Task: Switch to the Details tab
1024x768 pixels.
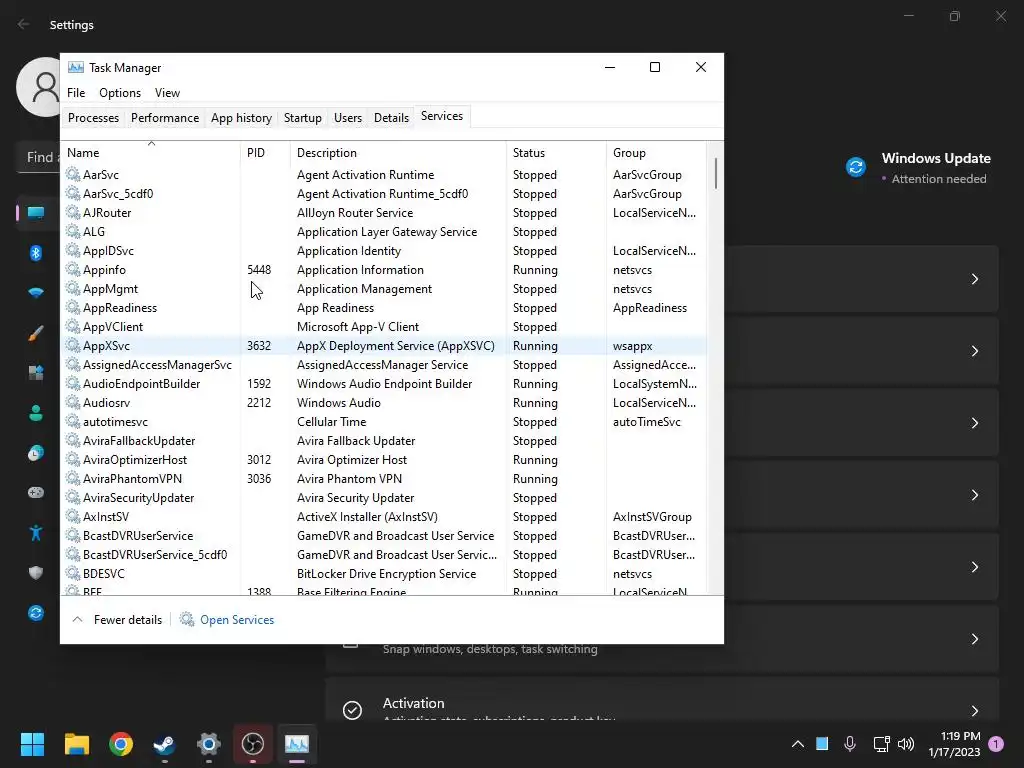Action: coord(391,118)
